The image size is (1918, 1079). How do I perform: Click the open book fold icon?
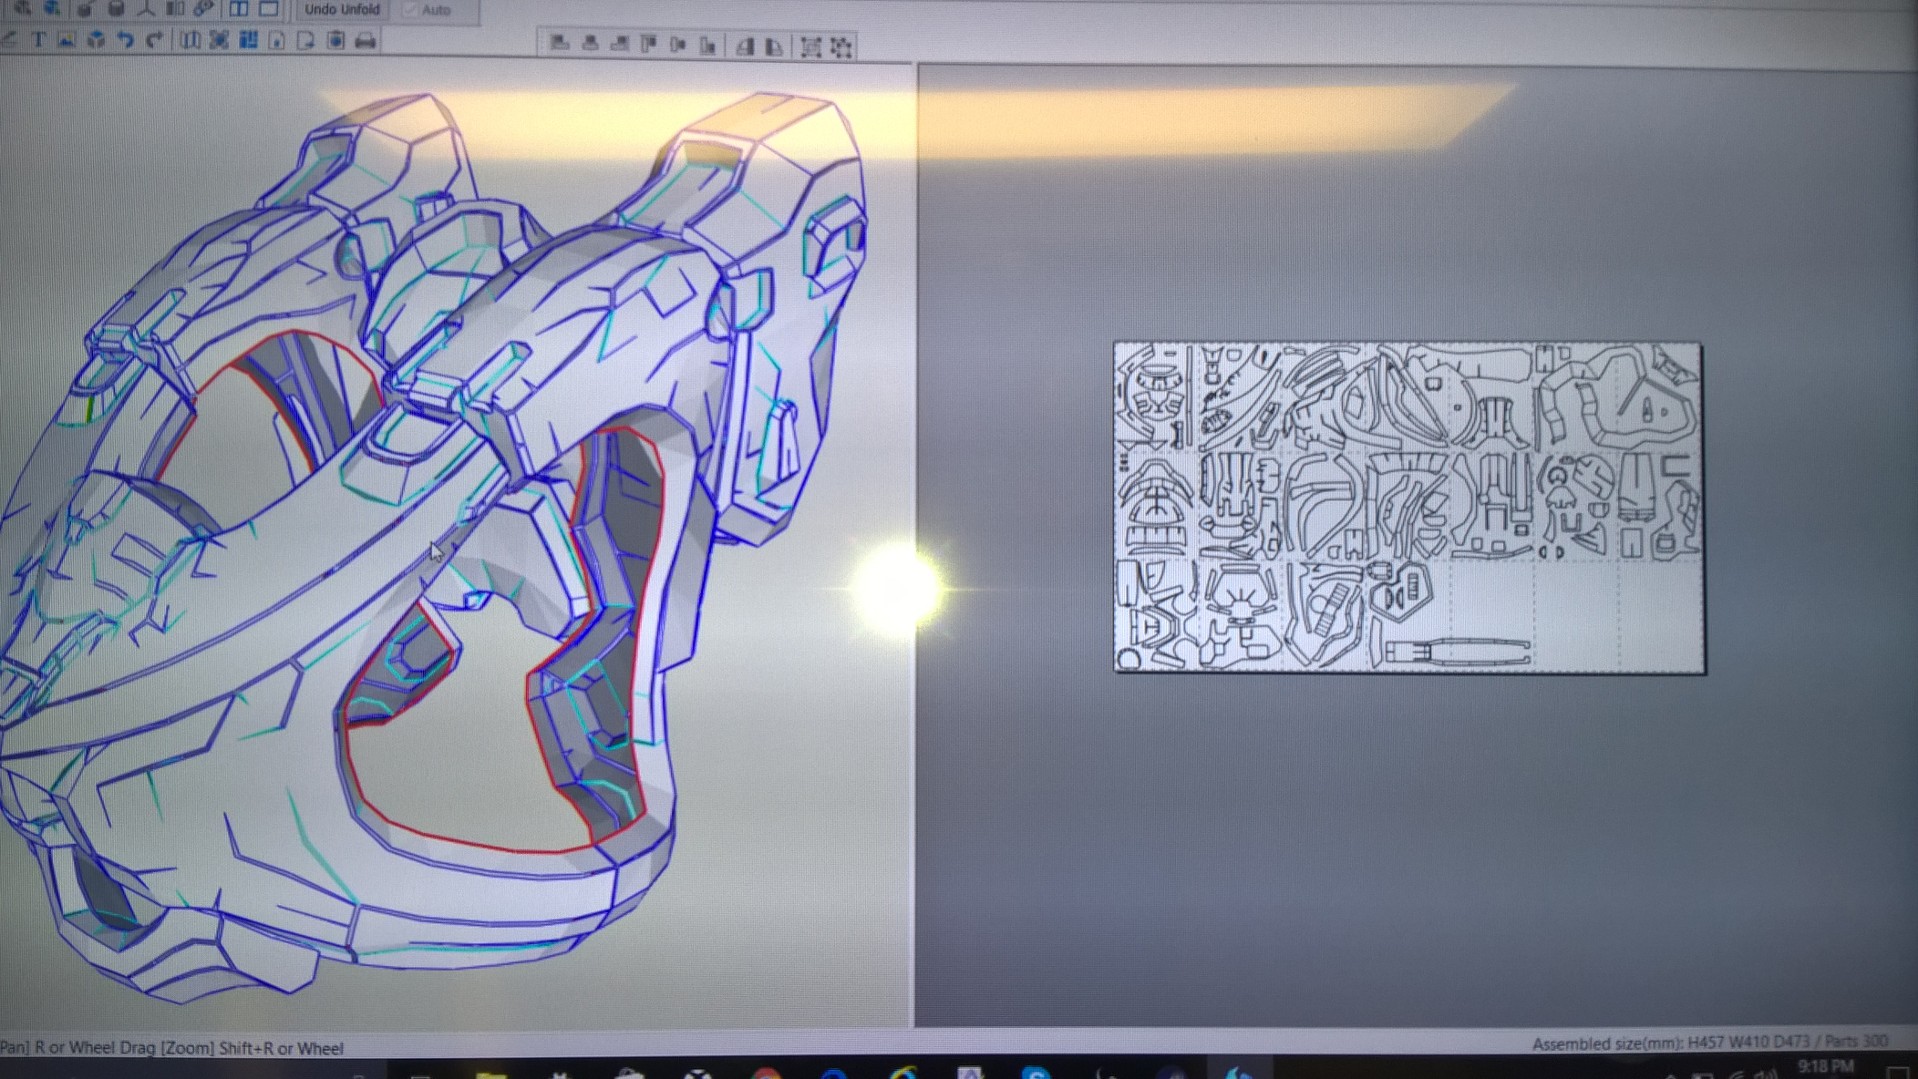tap(190, 40)
